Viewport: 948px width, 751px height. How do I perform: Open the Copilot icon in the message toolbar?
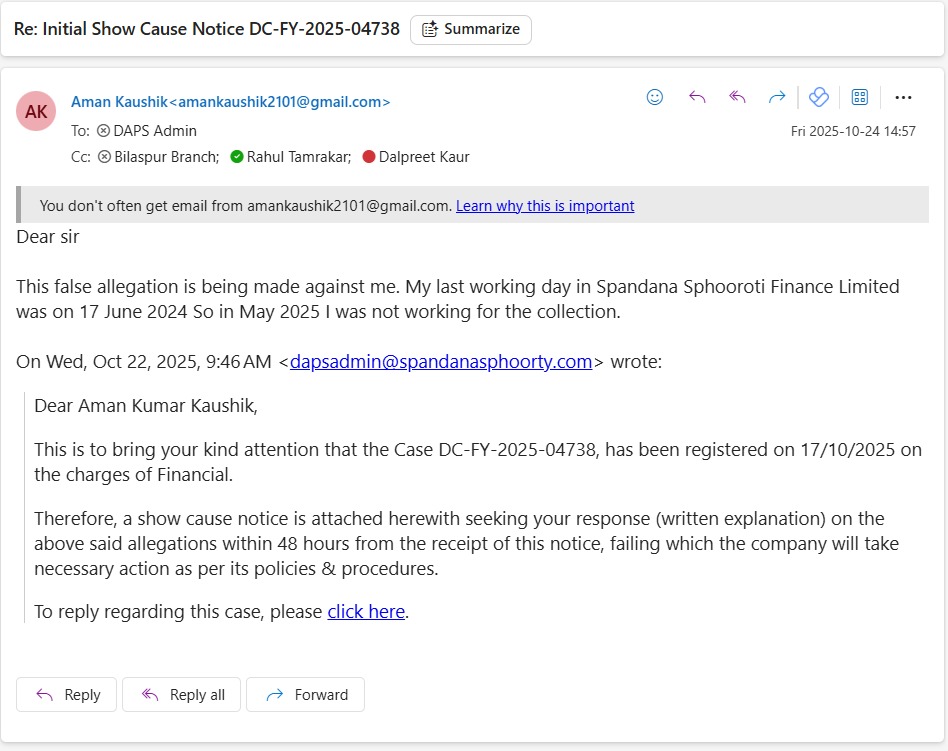click(x=818, y=97)
